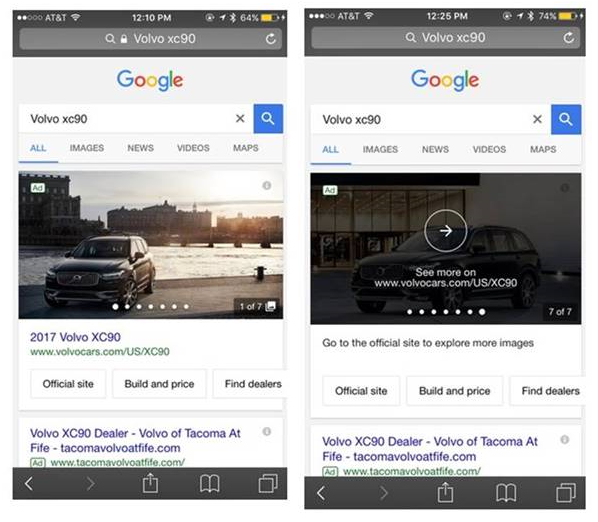Clear the search text with X in right phone
This screenshot has width=598, height=522.
[x=537, y=119]
